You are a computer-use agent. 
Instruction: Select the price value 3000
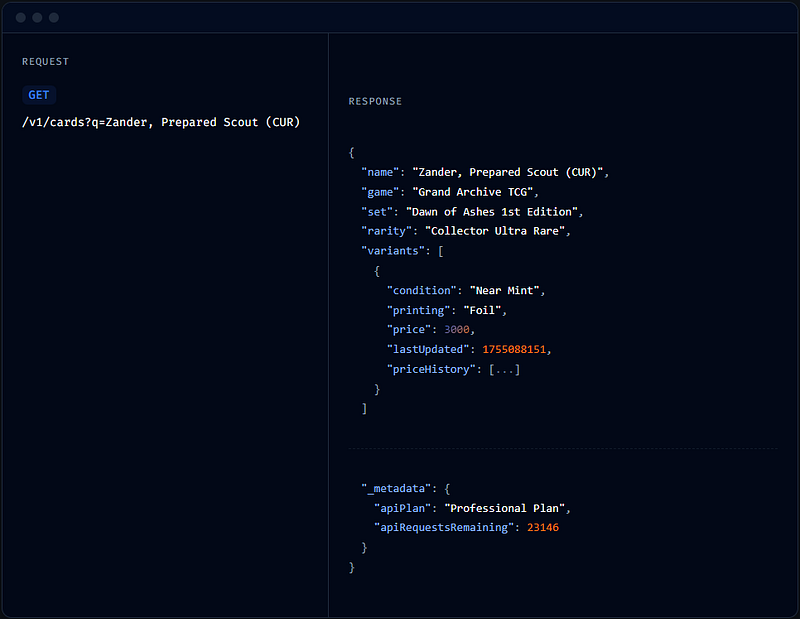coord(457,330)
